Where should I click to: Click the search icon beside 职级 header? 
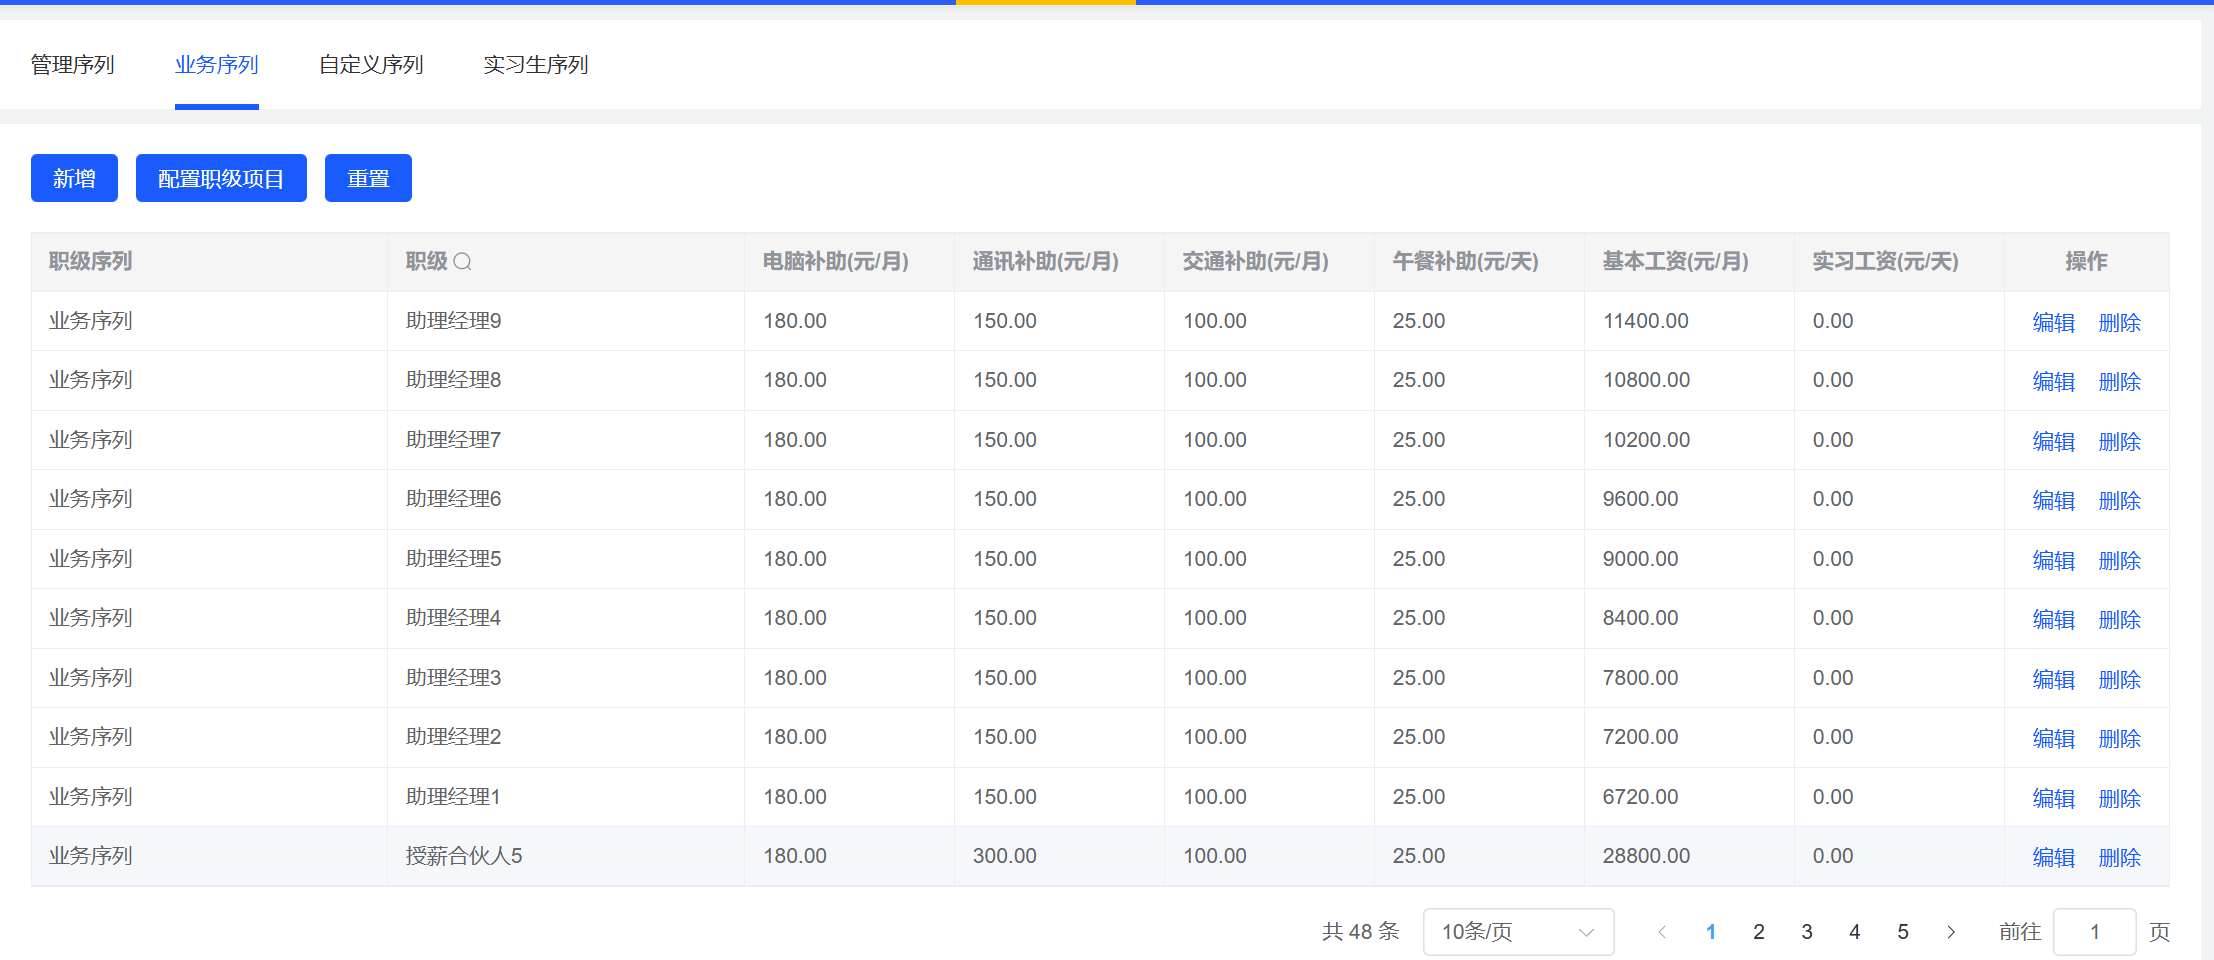tap(462, 262)
